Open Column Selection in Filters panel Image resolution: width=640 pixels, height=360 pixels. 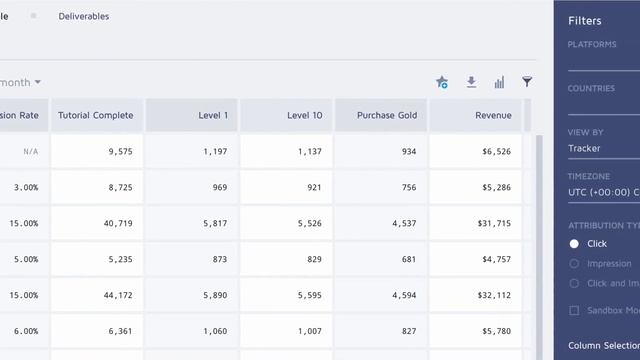click(604, 346)
